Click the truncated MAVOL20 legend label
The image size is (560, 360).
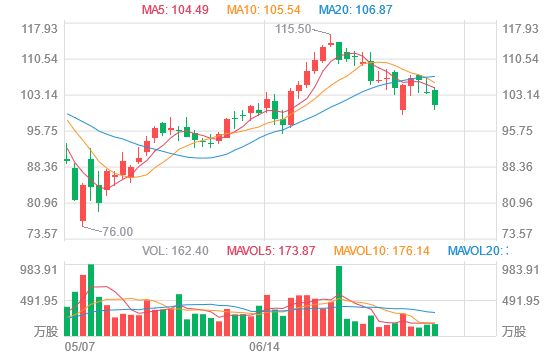(x=478, y=251)
